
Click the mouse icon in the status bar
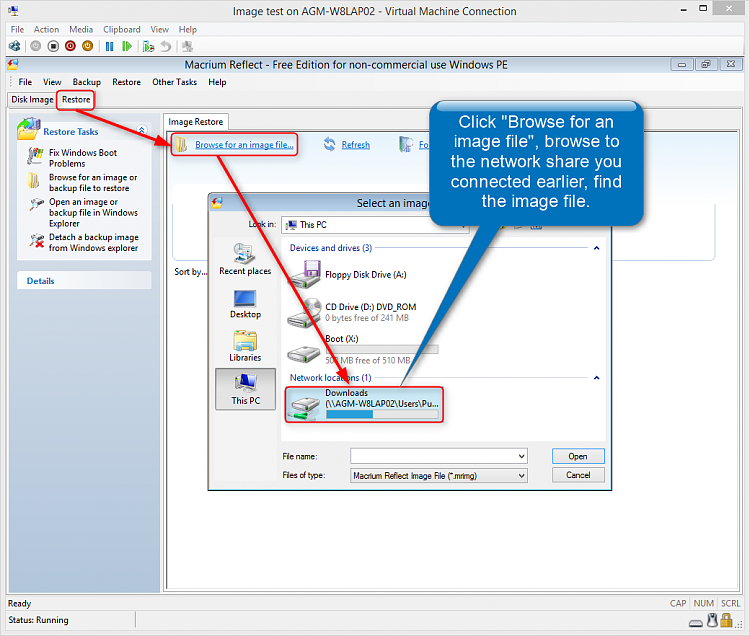[713, 620]
